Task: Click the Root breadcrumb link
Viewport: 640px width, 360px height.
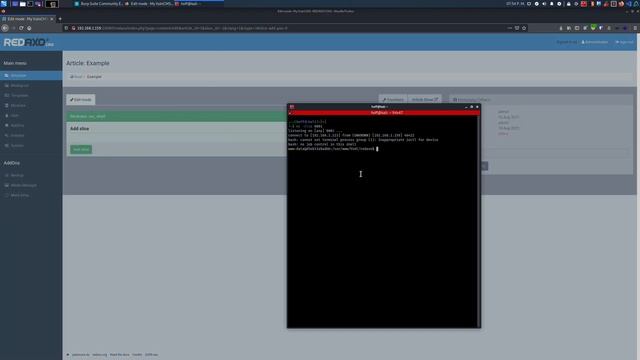Action: (x=76, y=77)
